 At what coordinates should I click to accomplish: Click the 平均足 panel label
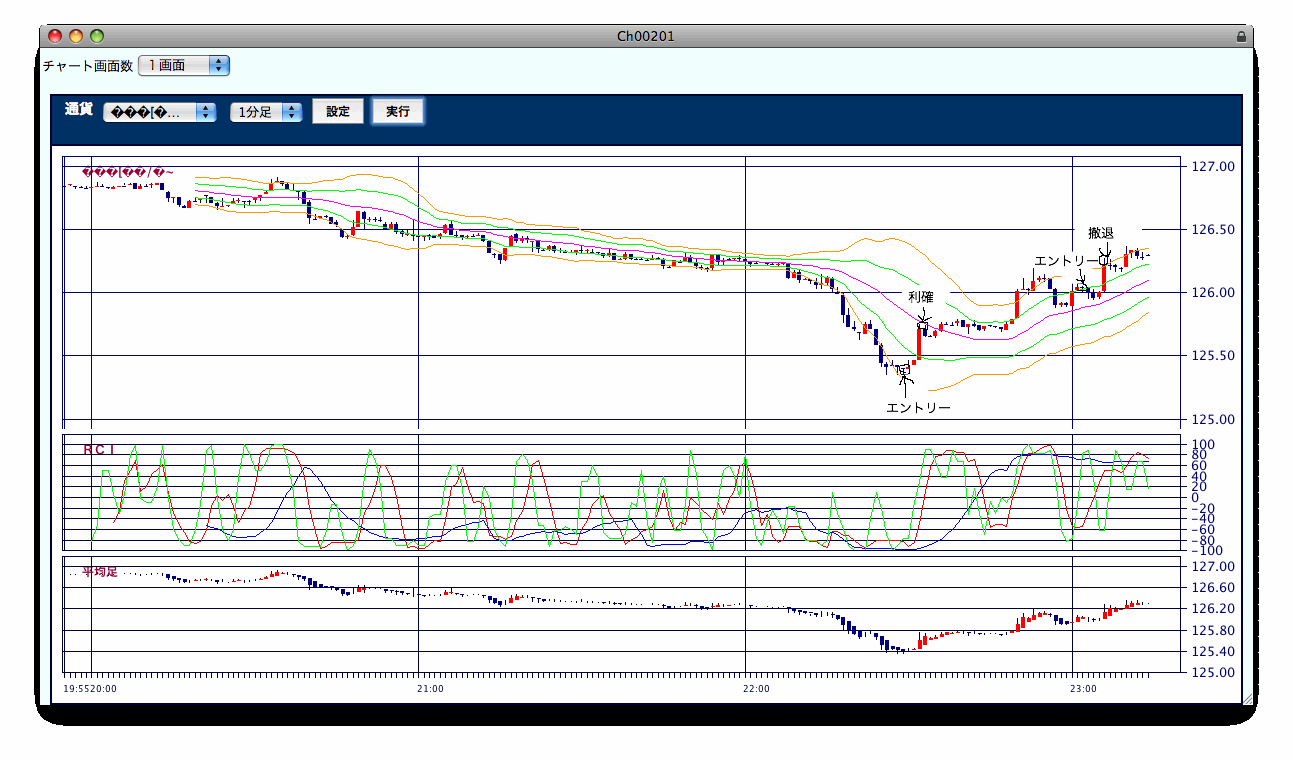point(99,572)
